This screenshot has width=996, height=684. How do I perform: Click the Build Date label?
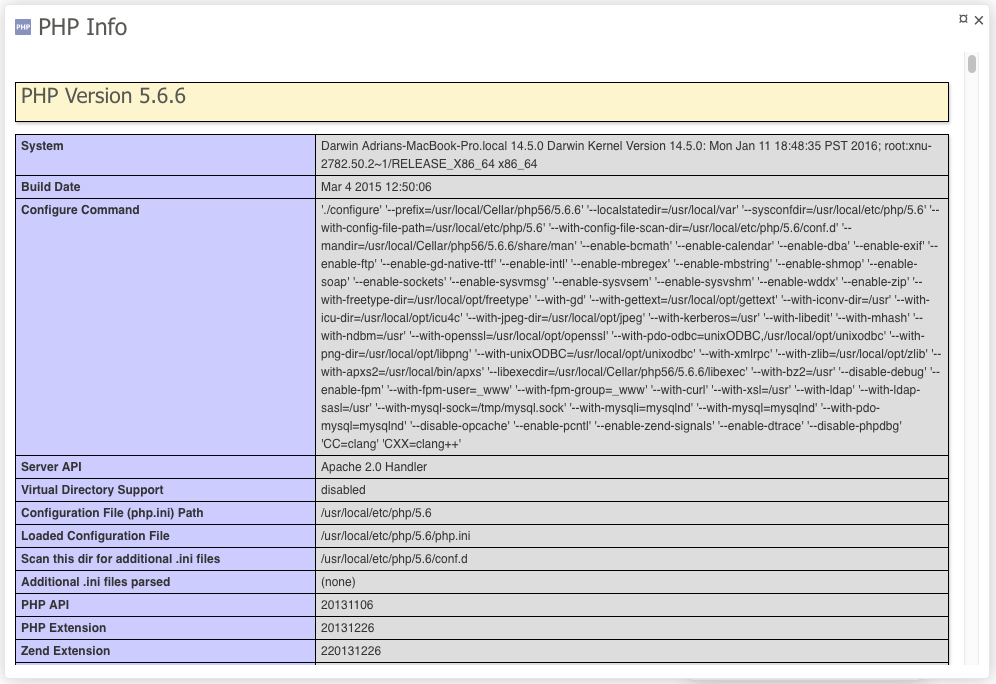coord(51,187)
